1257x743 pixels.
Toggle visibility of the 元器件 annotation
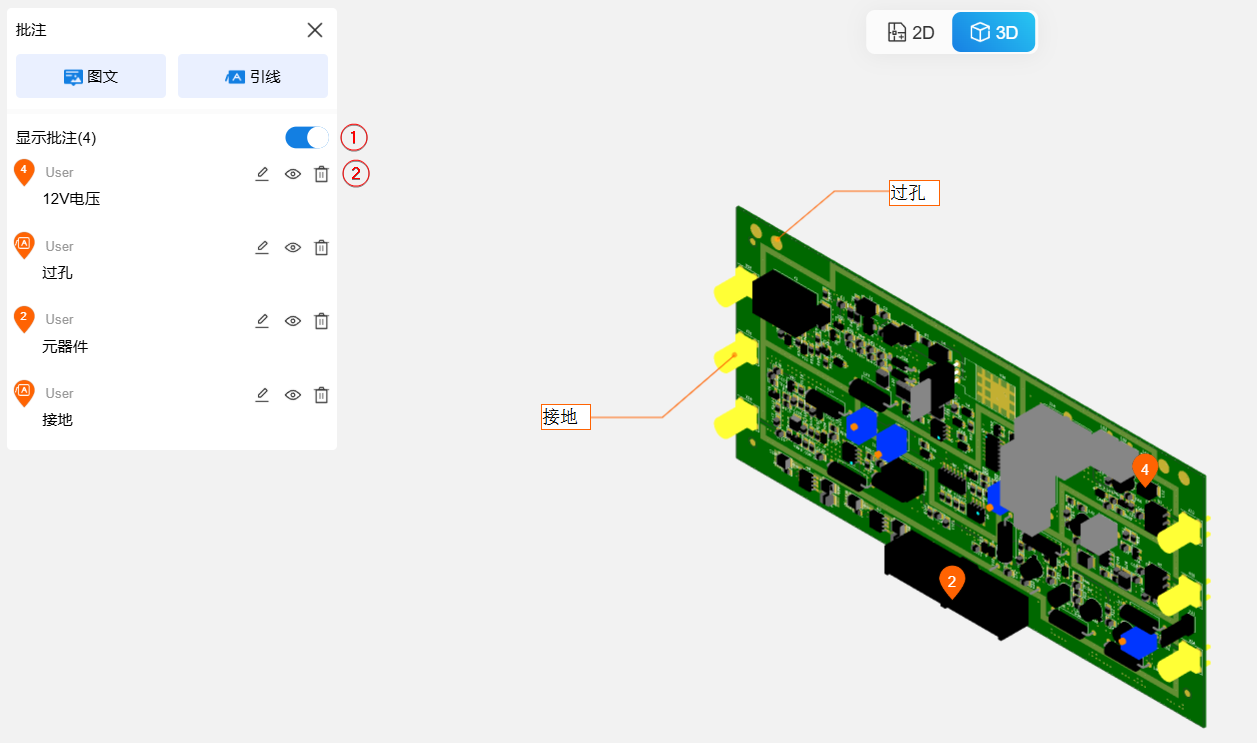click(292, 321)
